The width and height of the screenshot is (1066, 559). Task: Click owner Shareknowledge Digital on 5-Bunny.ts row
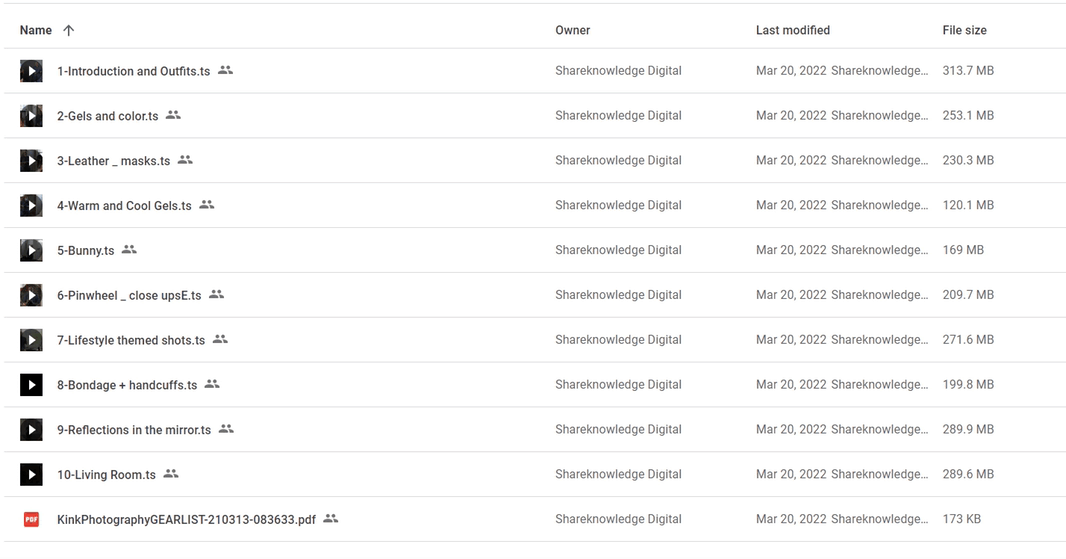[x=618, y=250]
